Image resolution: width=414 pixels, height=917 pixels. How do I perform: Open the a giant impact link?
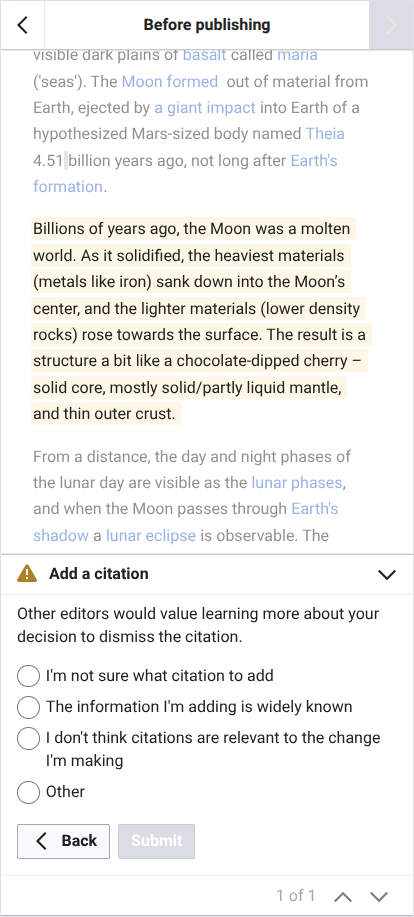coord(205,108)
